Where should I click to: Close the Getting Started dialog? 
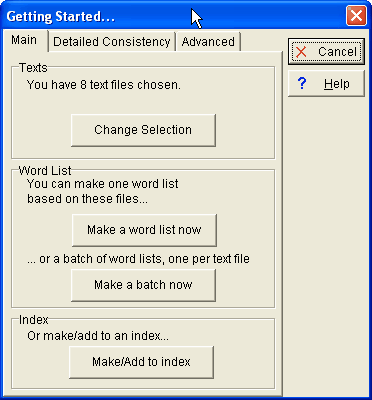point(356,16)
